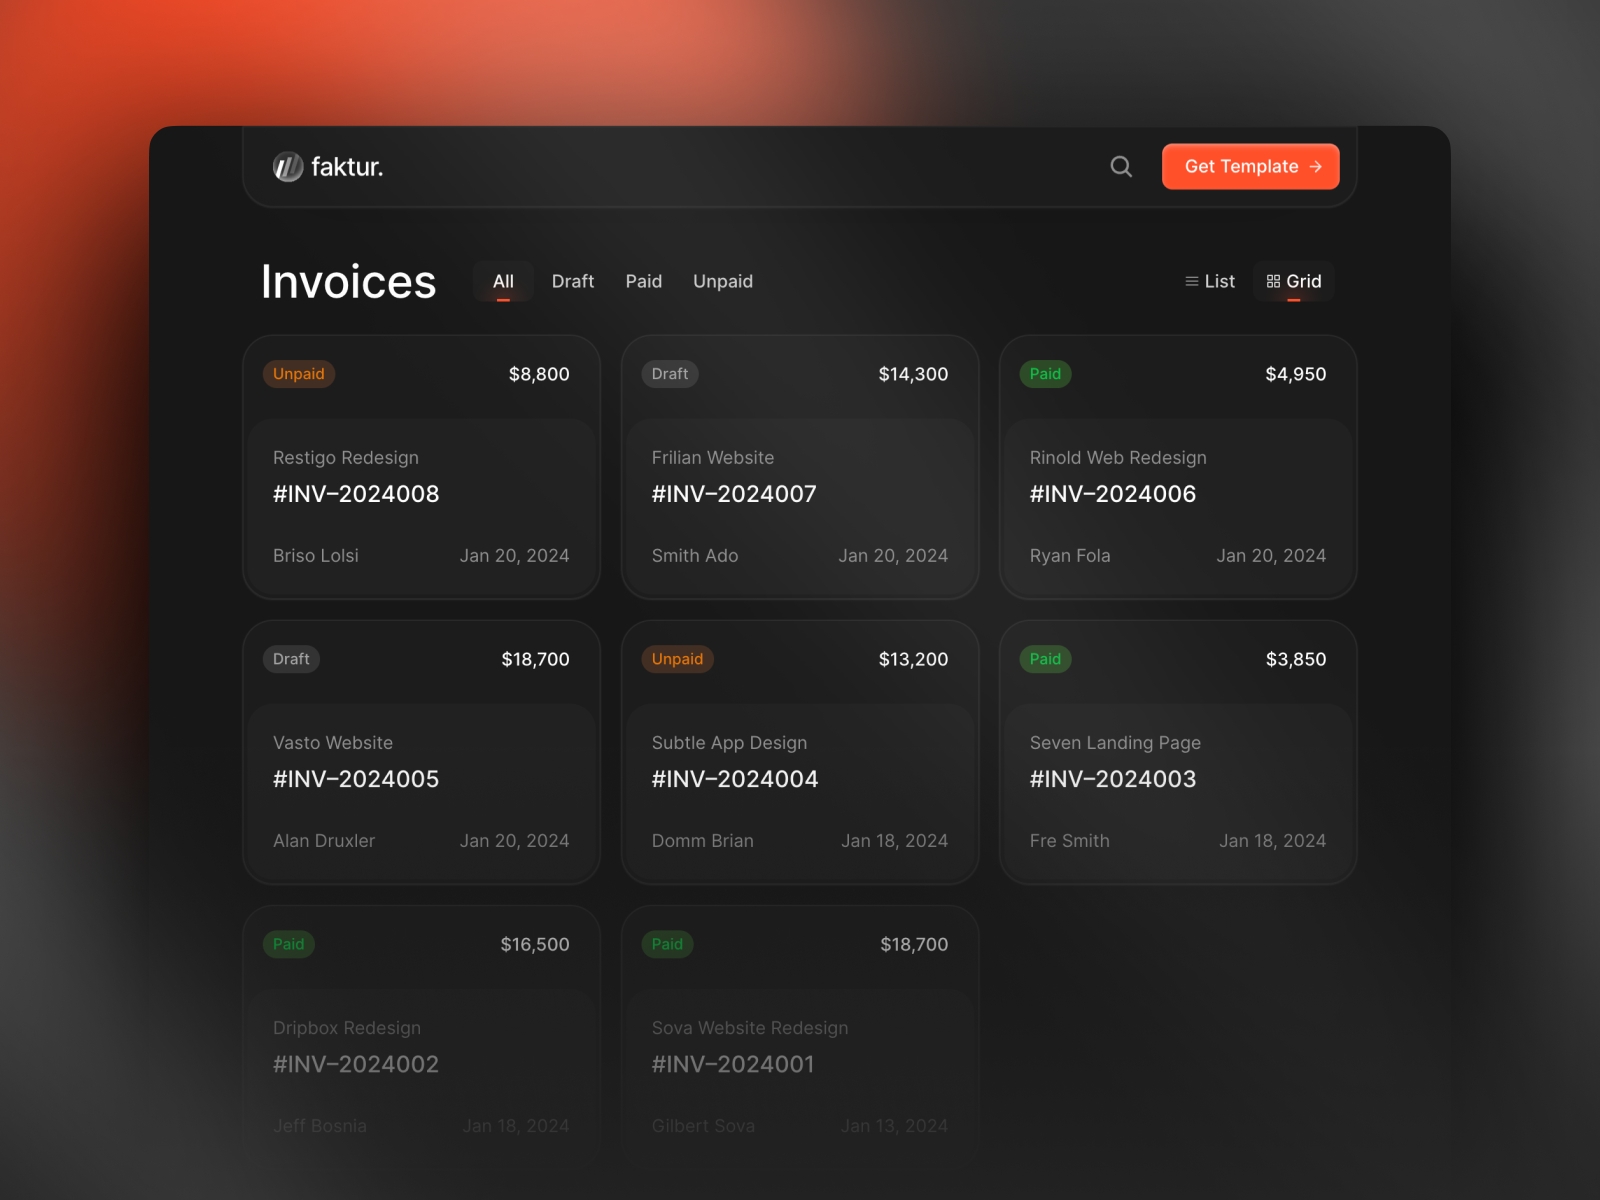
Task: Click the faktur logo icon
Action: coord(288,167)
